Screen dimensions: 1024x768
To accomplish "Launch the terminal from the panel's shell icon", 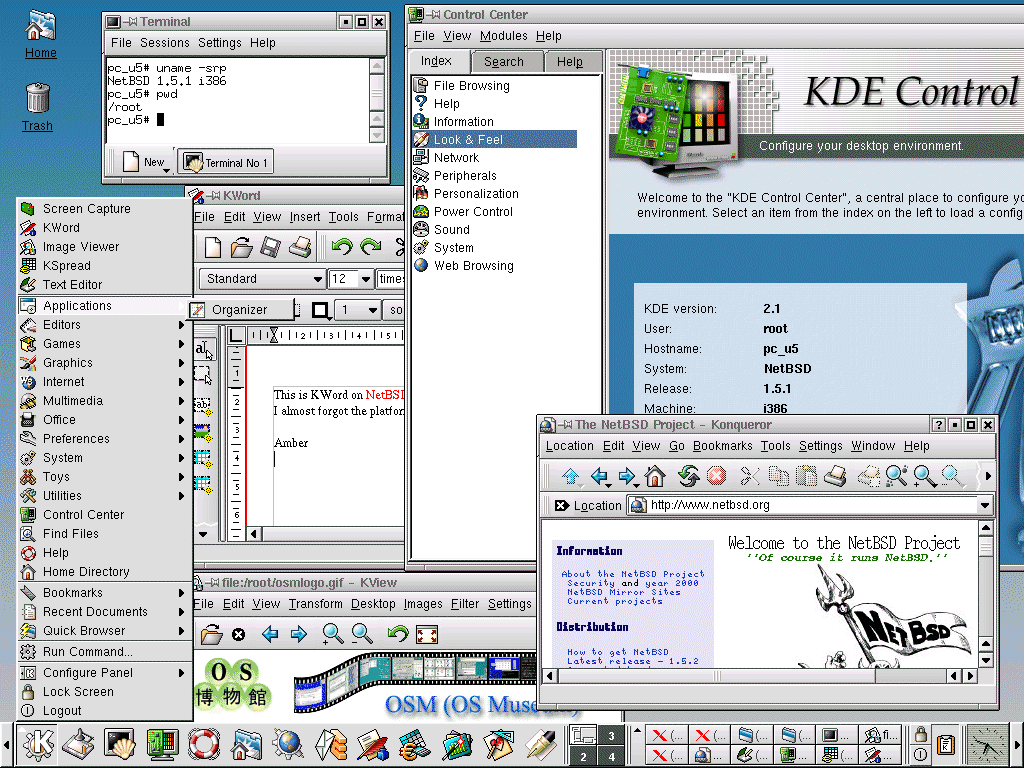I will [120, 744].
